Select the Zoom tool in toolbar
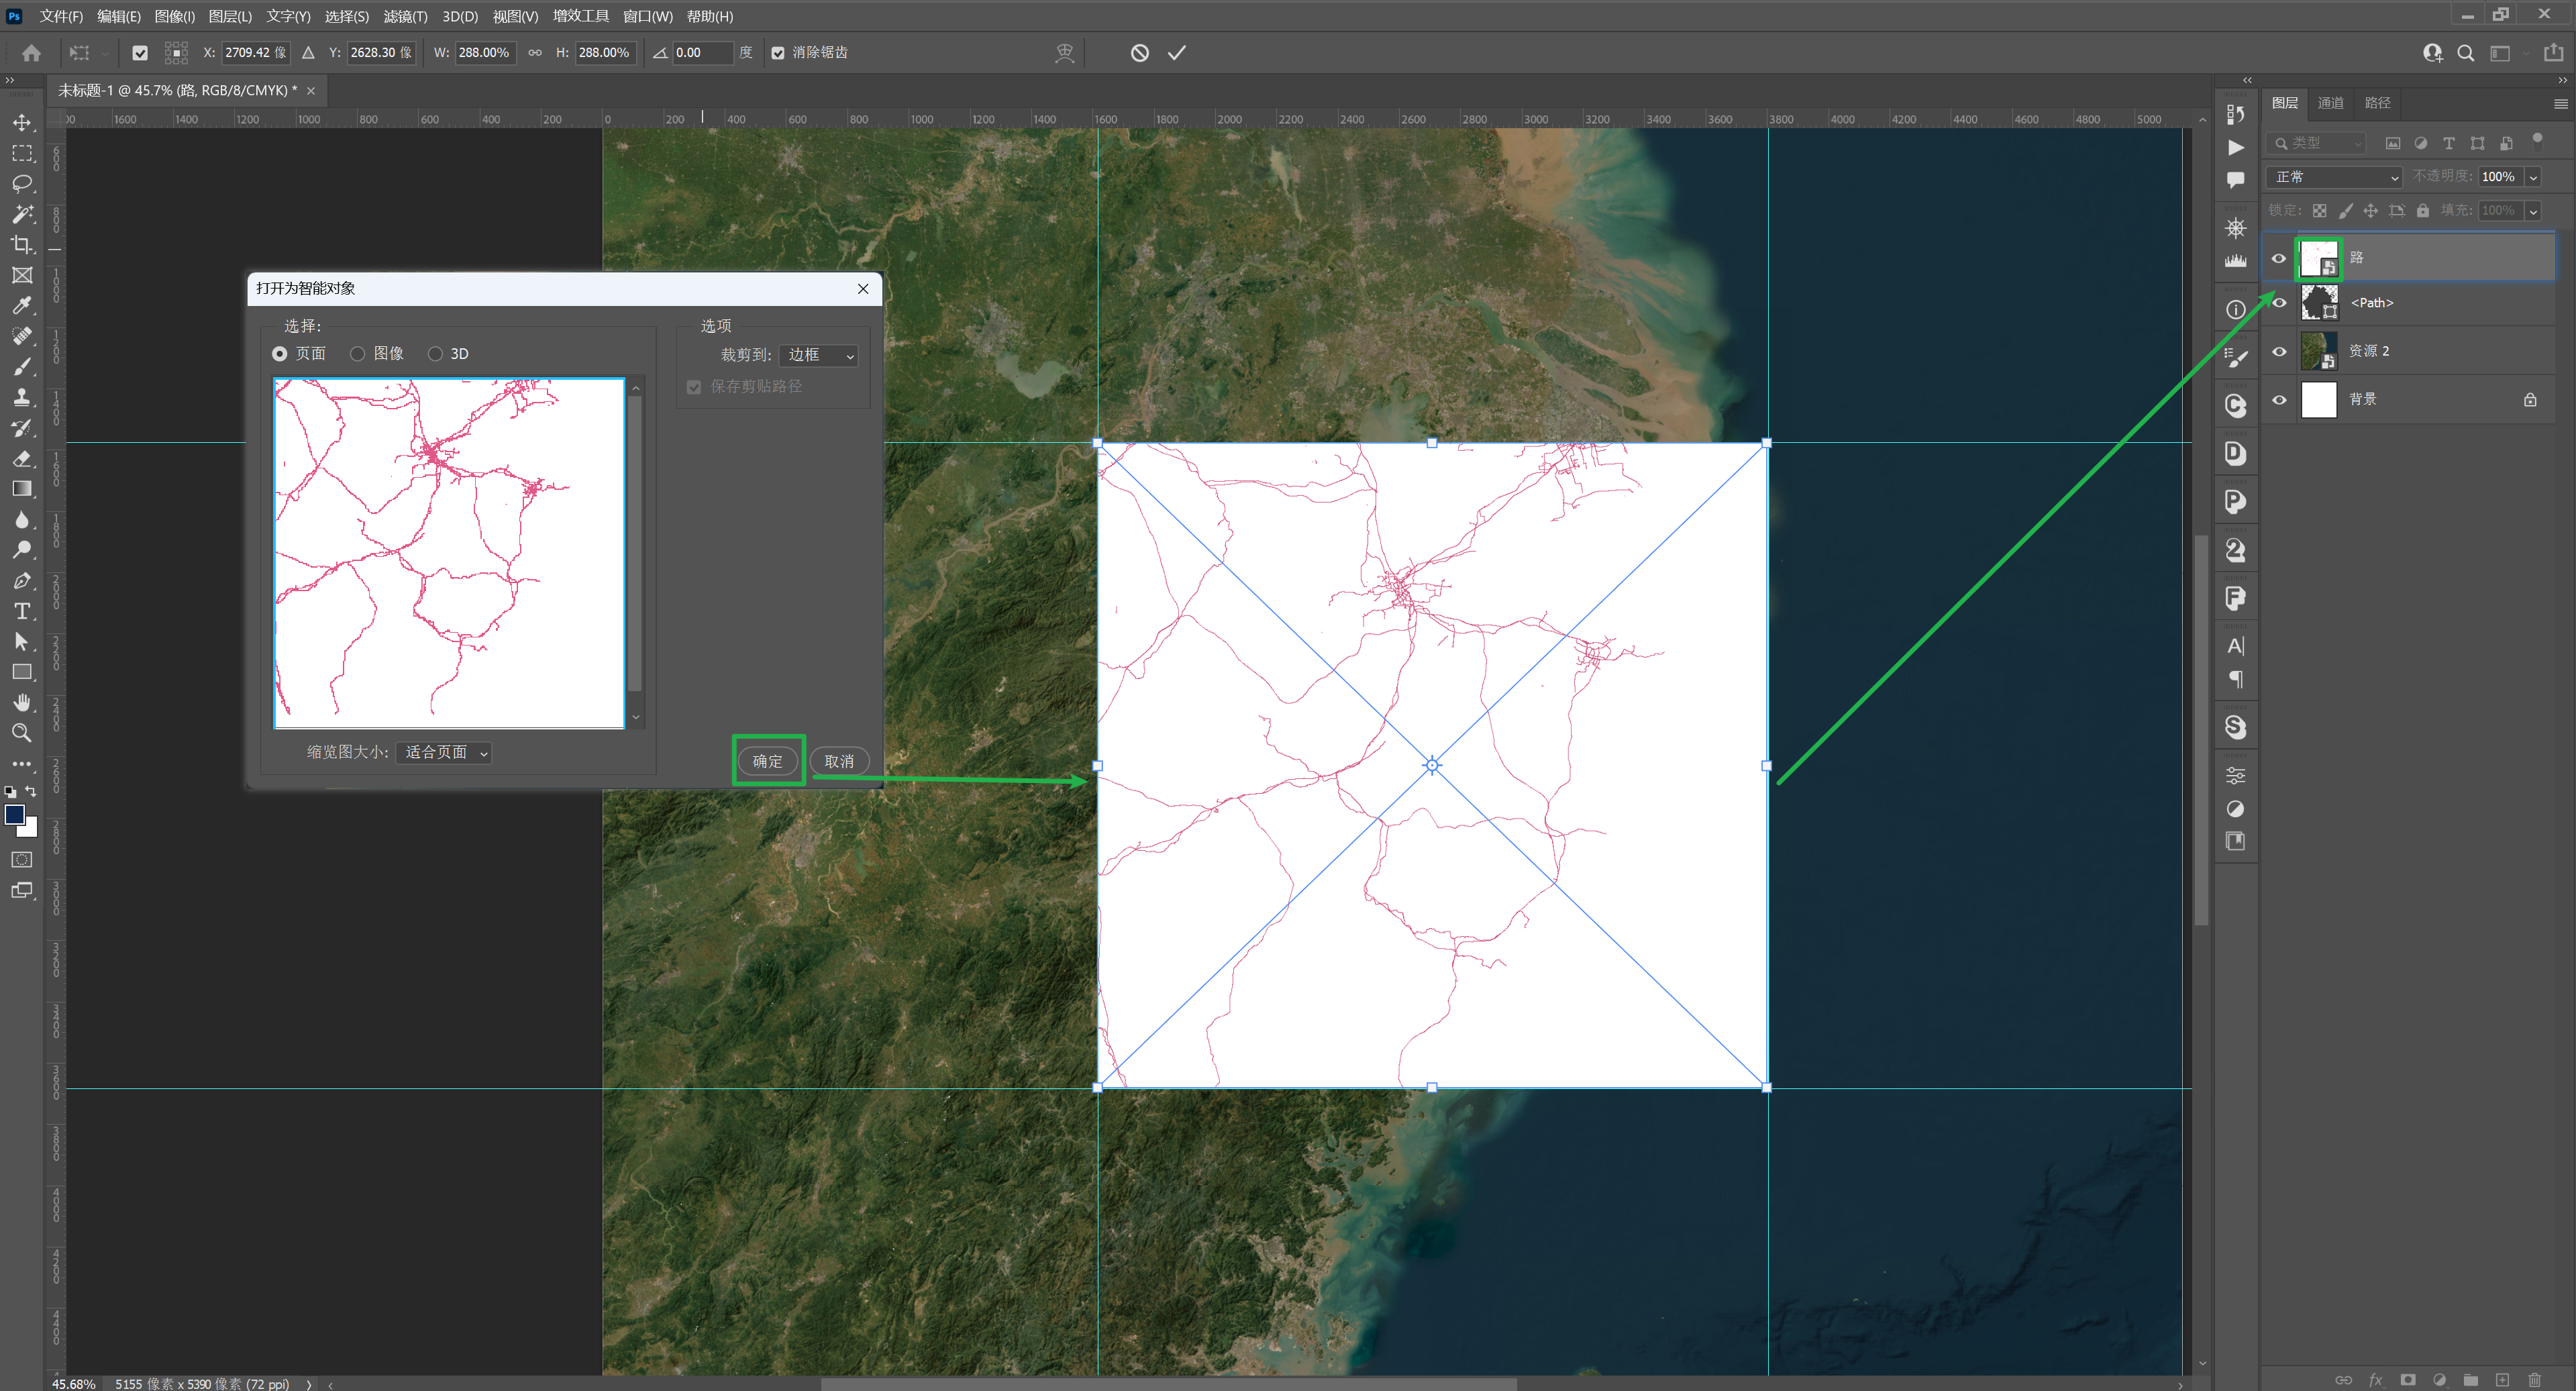This screenshot has height=1391, width=2576. (x=22, y=733)
